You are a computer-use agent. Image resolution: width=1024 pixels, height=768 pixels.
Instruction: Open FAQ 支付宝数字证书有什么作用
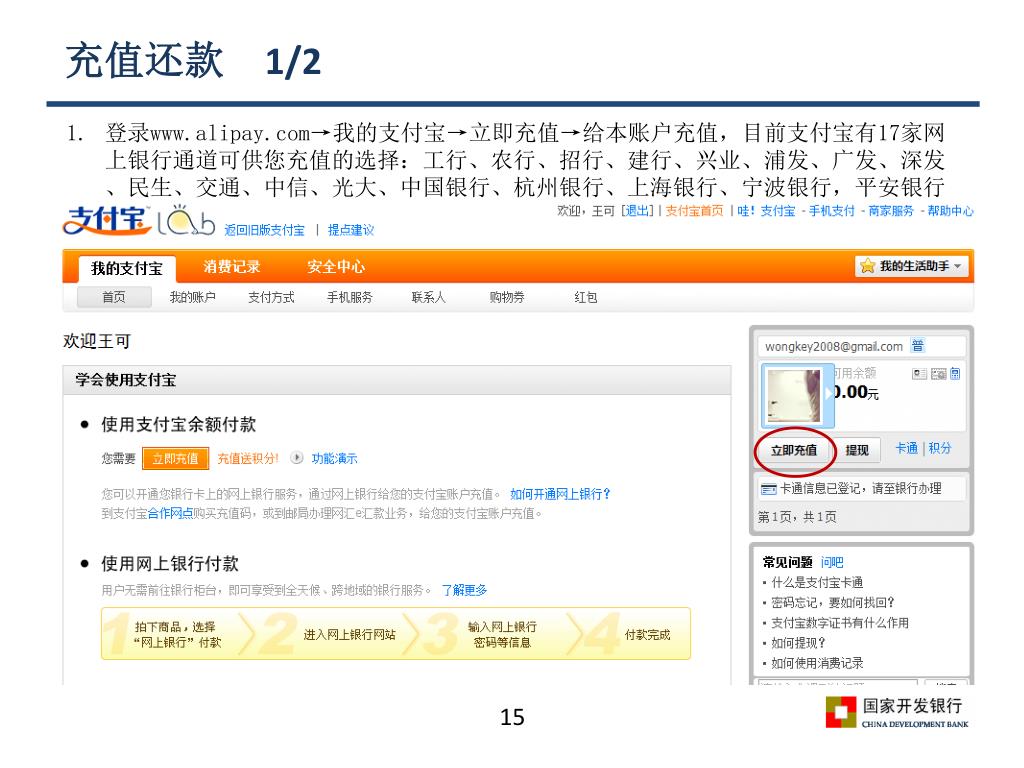[x=840, y=622]
